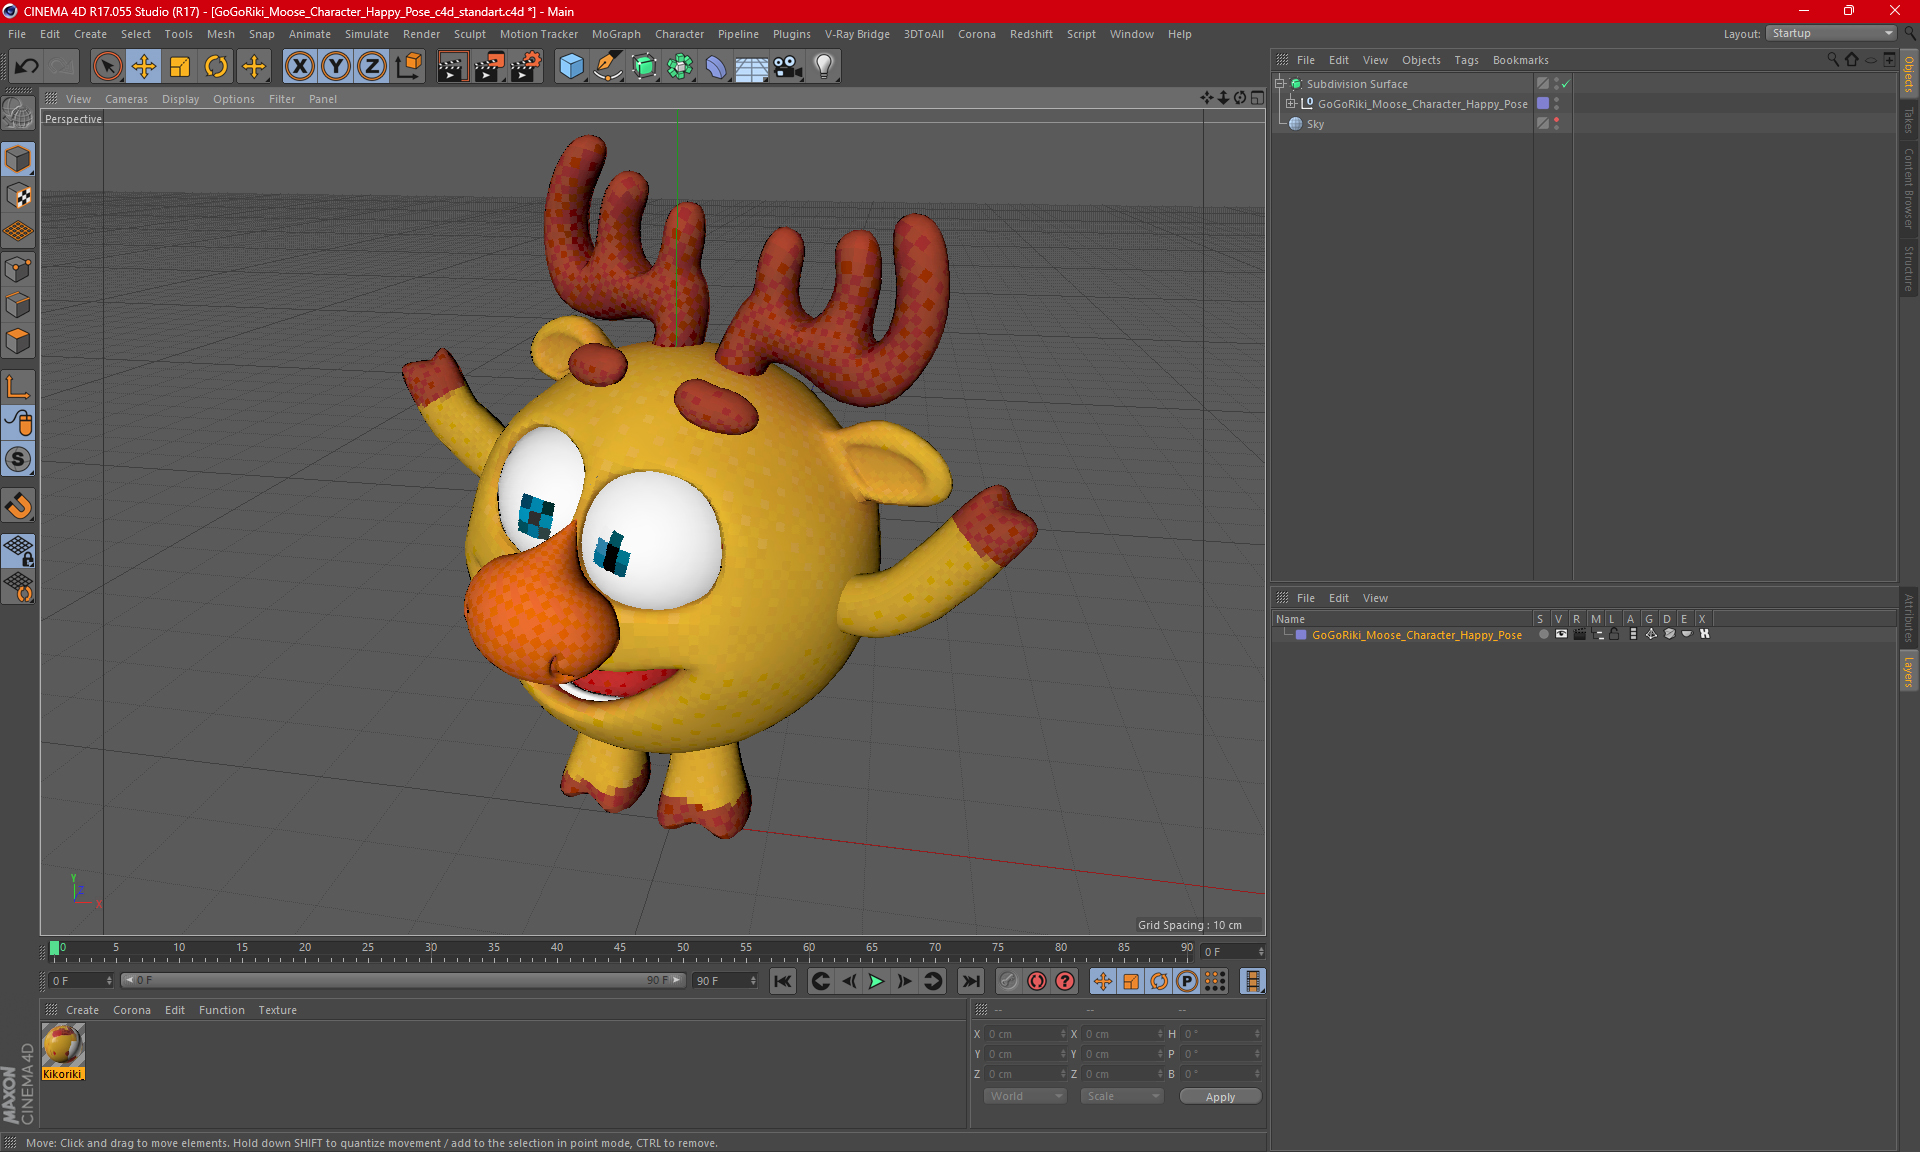Select the Live Selection tool
This screenshot has height=1152, width=1920.
tap(107, 67)
